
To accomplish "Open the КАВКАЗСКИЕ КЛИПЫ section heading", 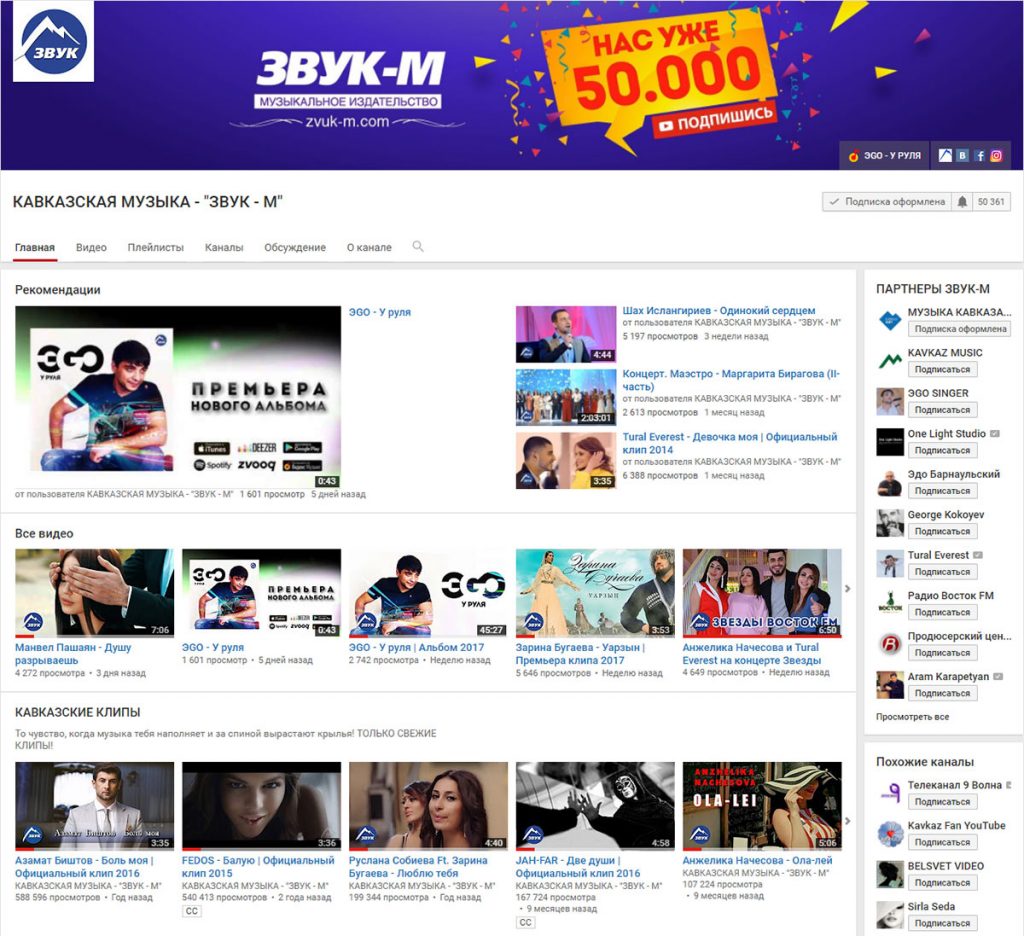I will point(78,712).
